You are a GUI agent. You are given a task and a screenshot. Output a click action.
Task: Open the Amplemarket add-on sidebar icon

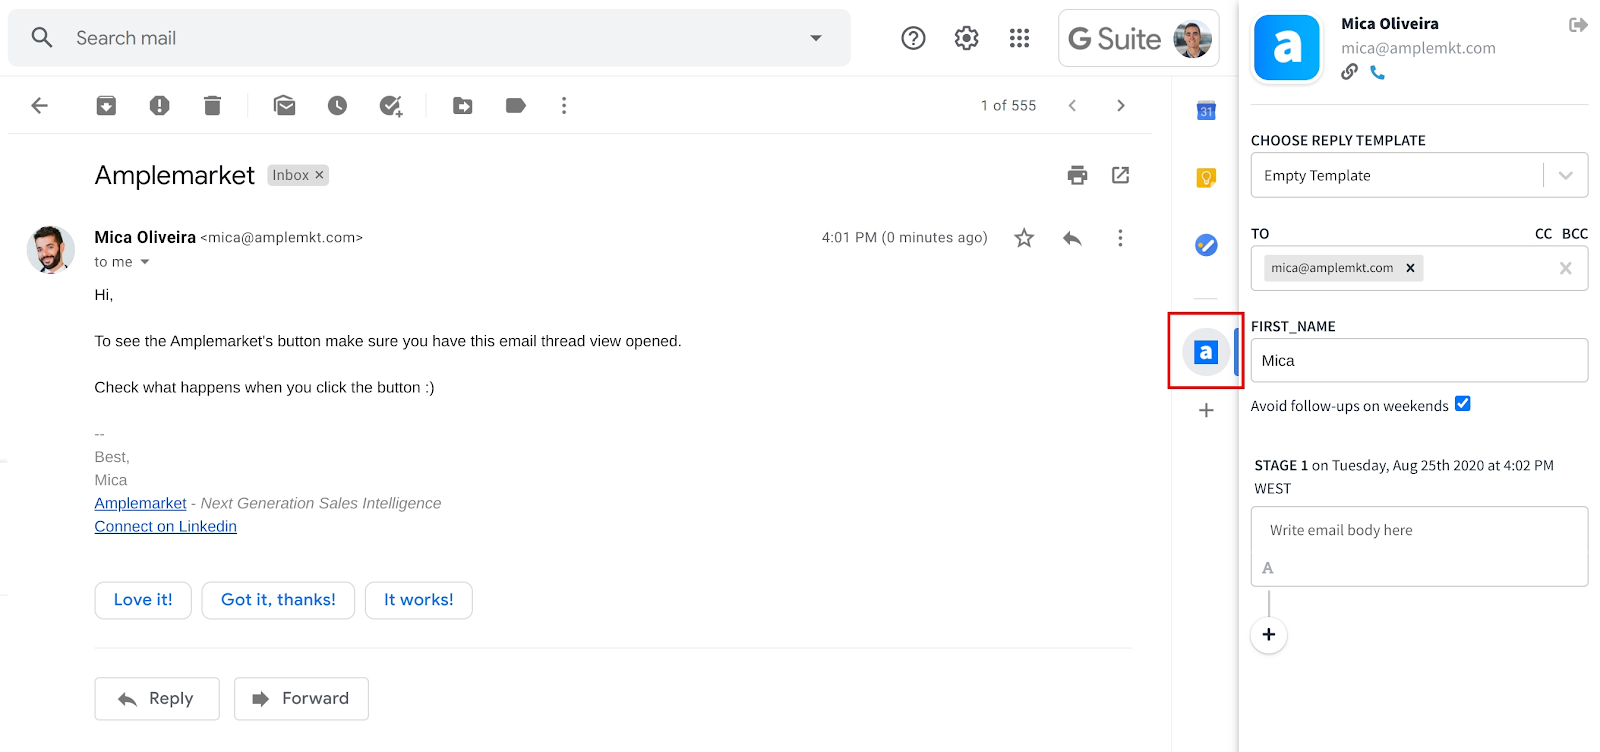click(1205, 352)
